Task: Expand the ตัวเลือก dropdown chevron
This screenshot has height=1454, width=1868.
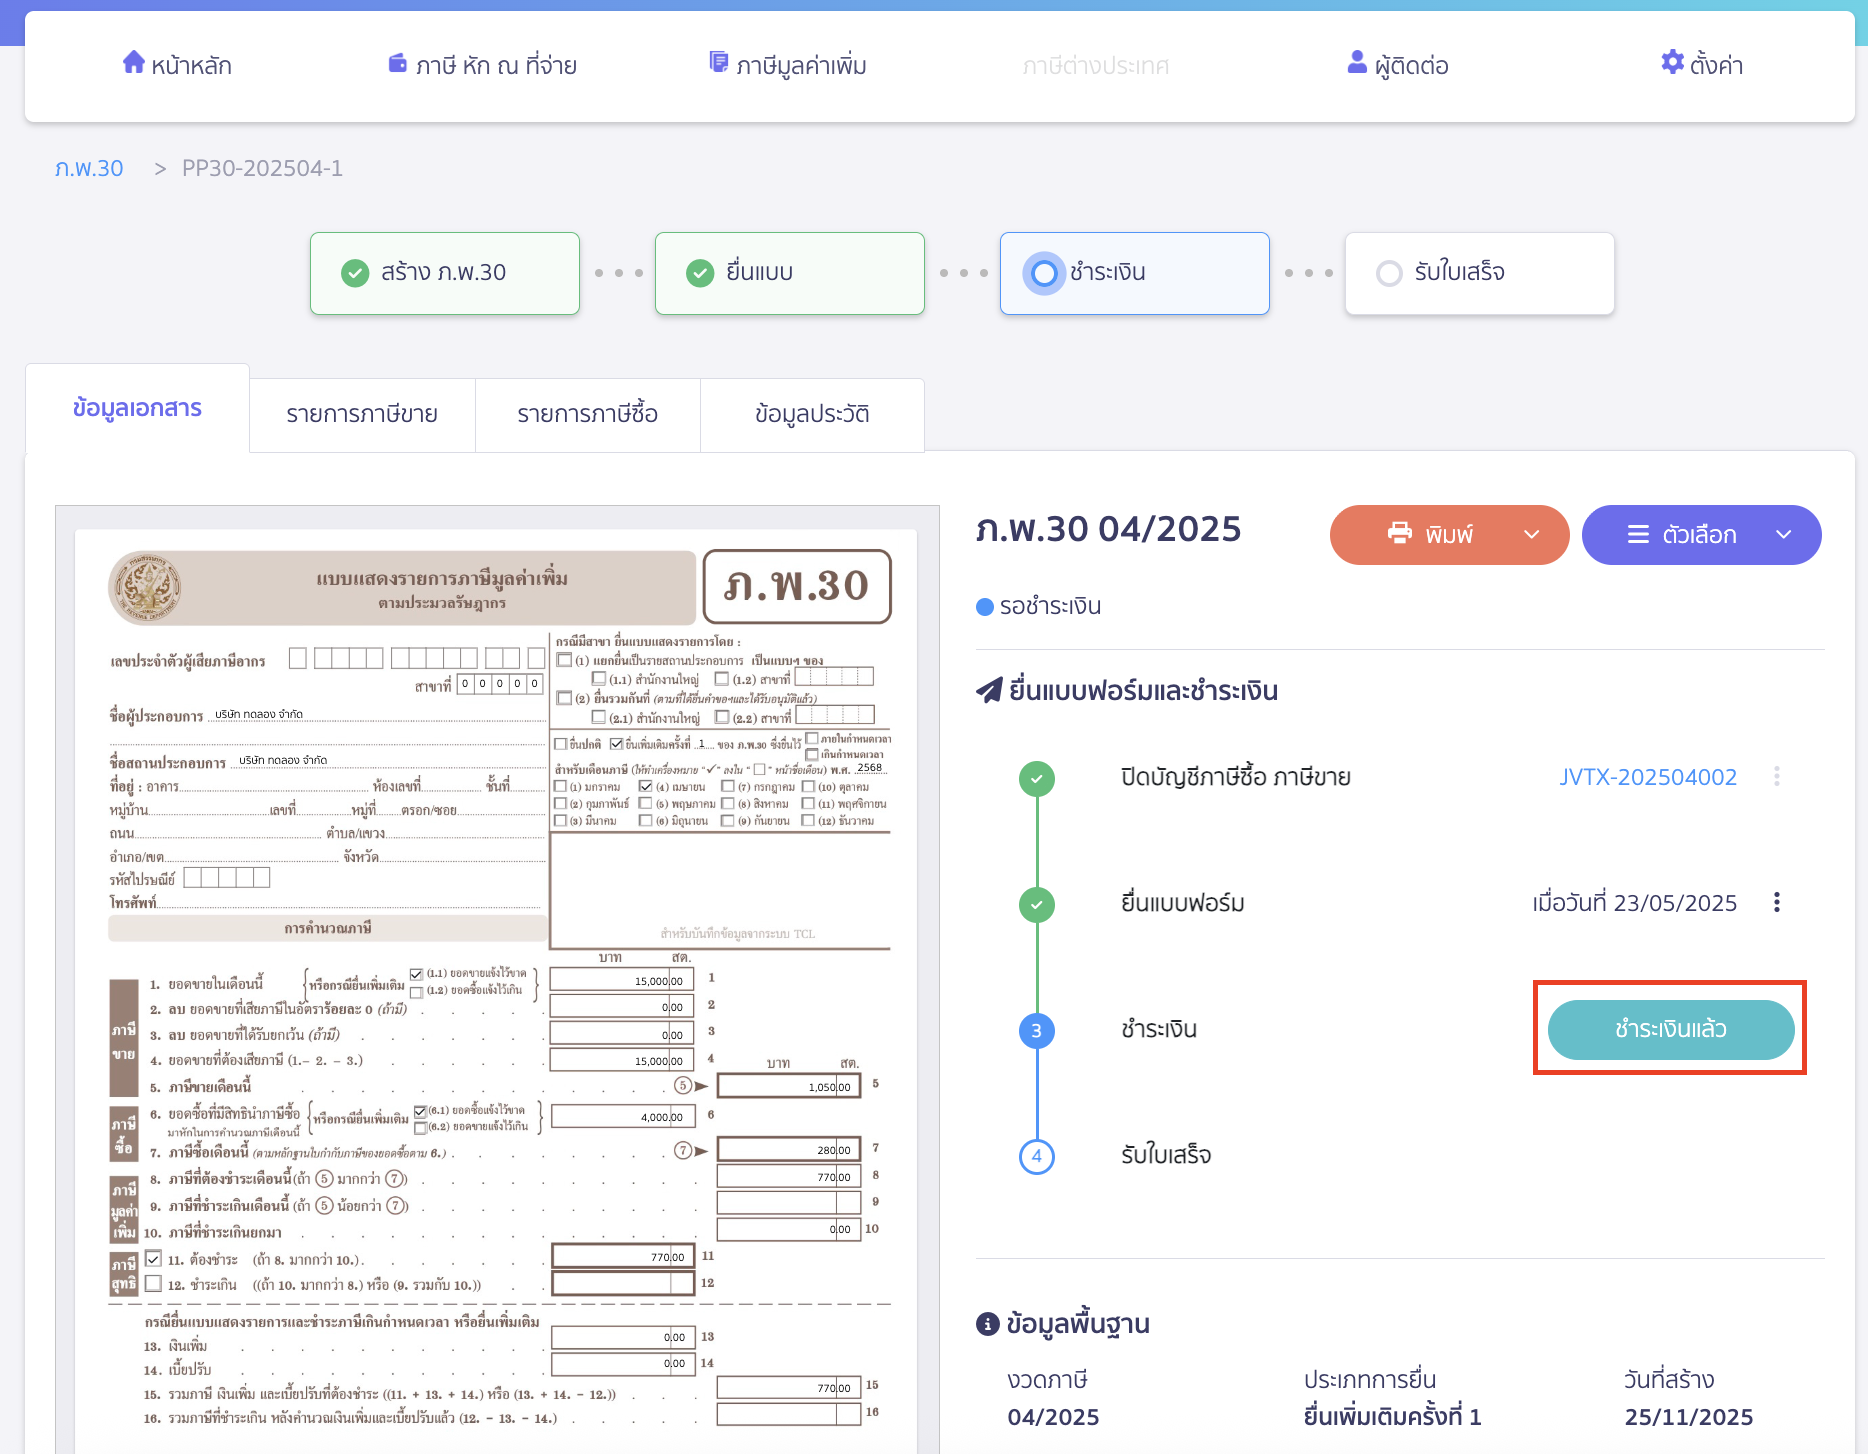Action: pos(1783,535)
